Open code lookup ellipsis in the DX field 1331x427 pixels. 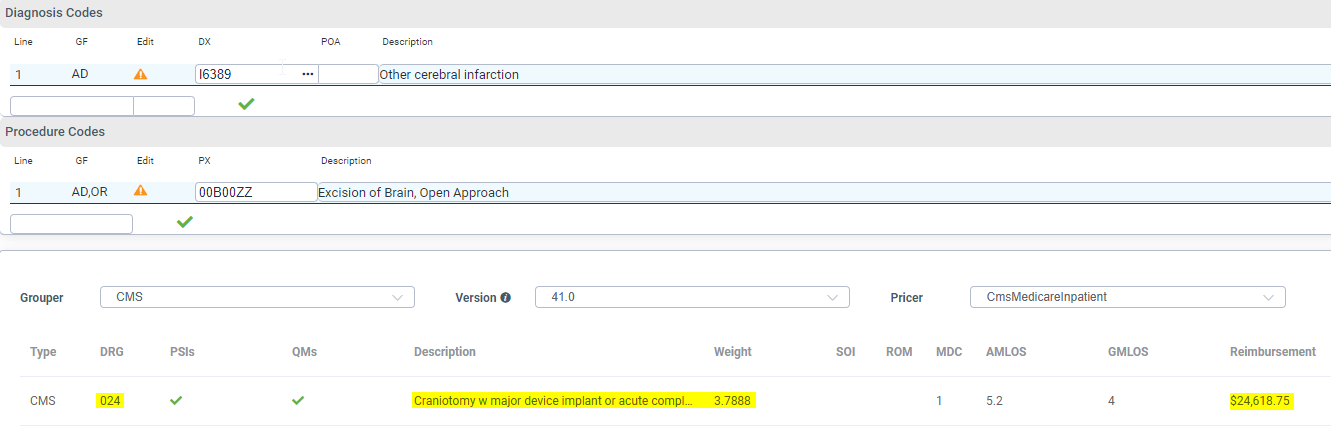tap(308, 74)
